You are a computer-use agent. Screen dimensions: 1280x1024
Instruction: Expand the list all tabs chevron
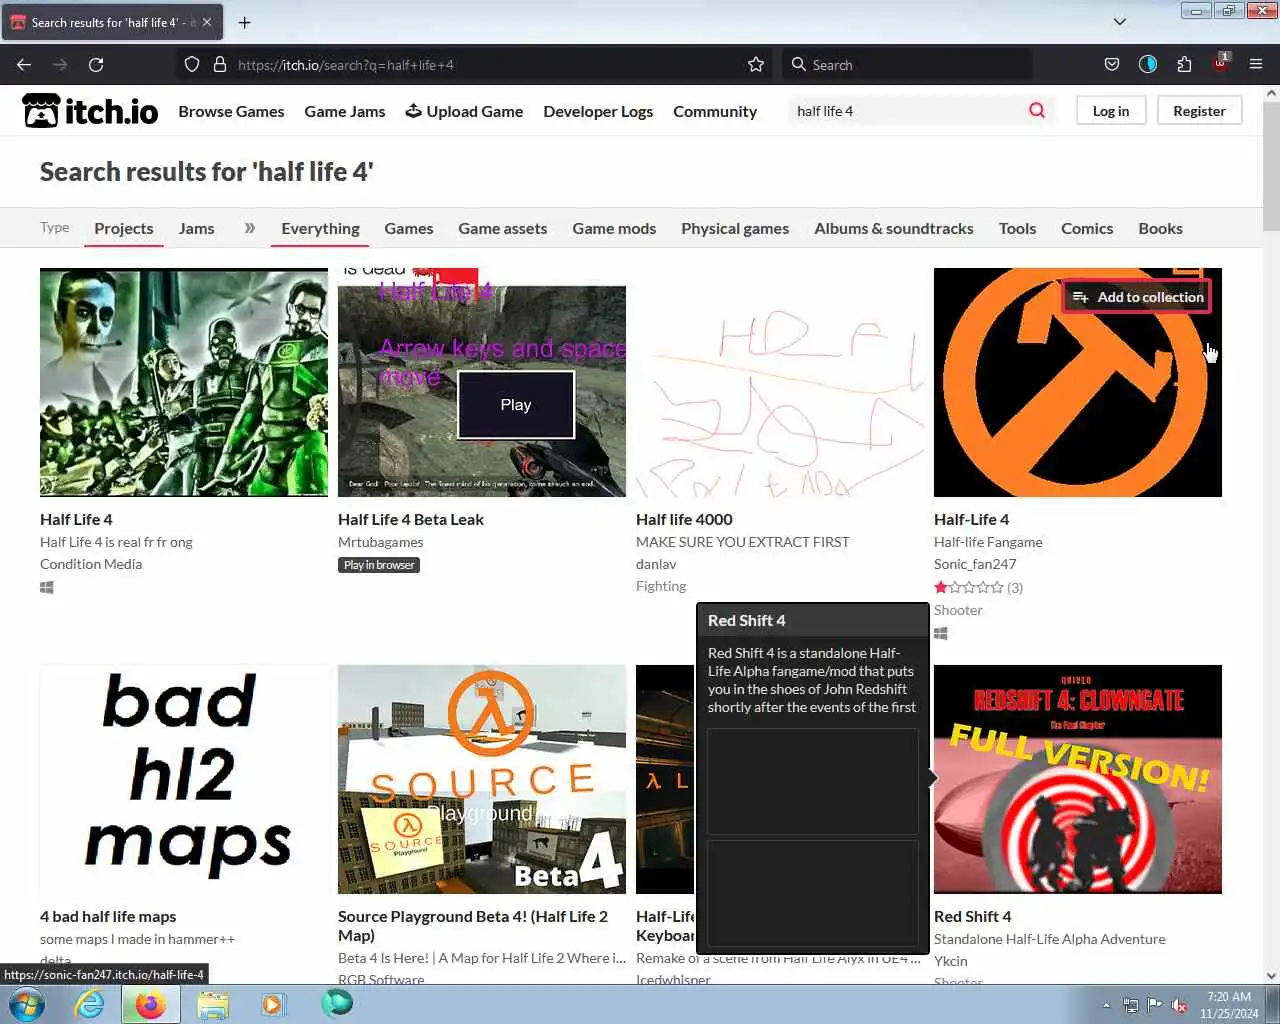click(1120, 22)
